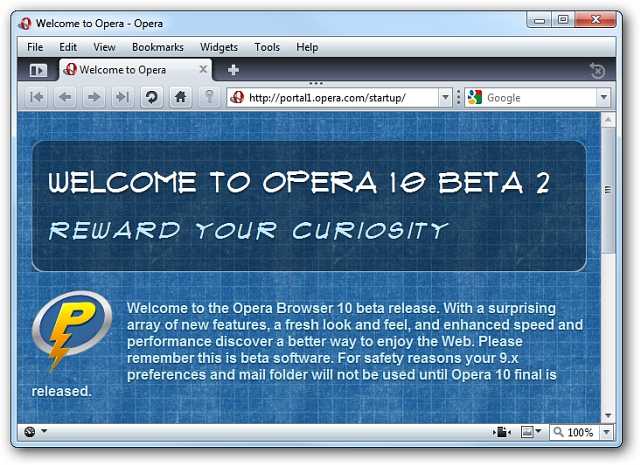Image resolution: width=640 pixels, height=465 pixels.
Task: Expand the Opera Link dropdown arrow
Action: (x=44, y=431)
